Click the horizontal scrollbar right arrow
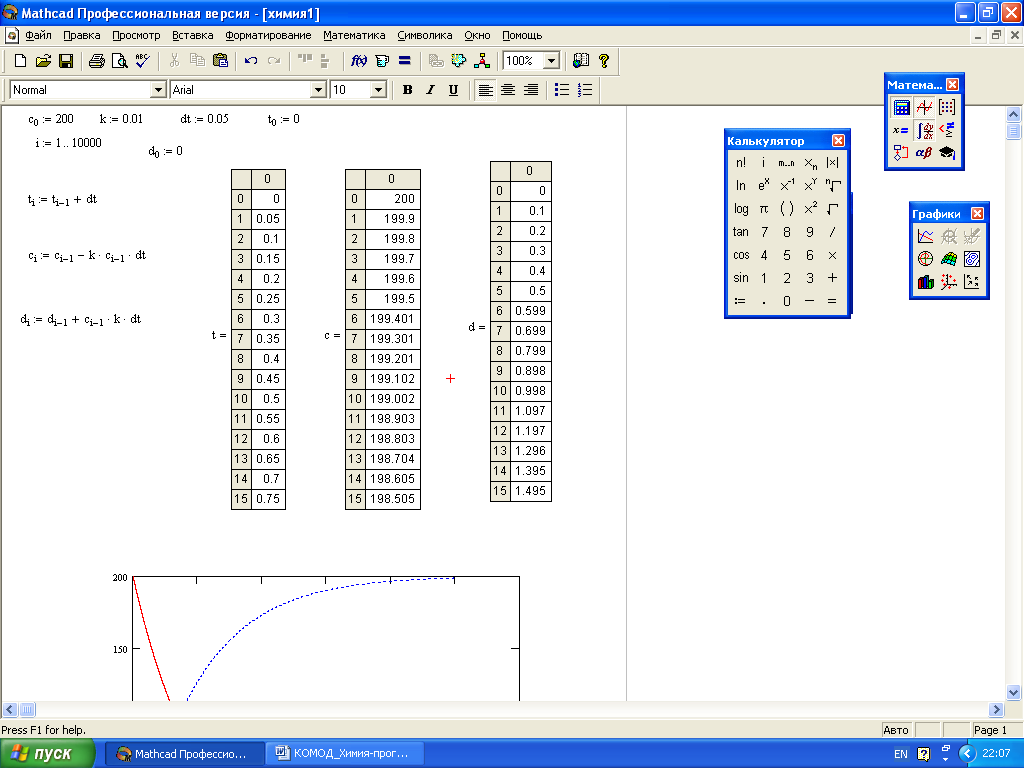Viewport: 1024px width, 768px height. (x=996, y=710)
